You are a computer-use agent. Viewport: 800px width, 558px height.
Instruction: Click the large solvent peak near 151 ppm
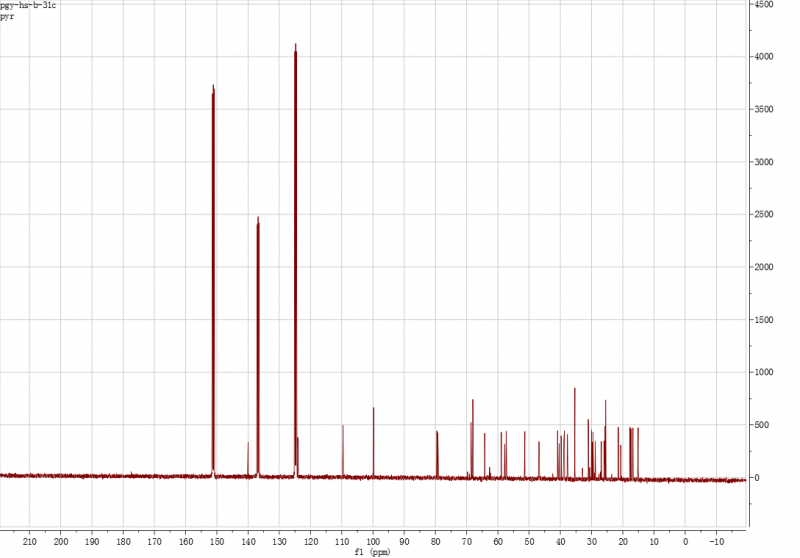pyautogui.click(x=213, y=281)
